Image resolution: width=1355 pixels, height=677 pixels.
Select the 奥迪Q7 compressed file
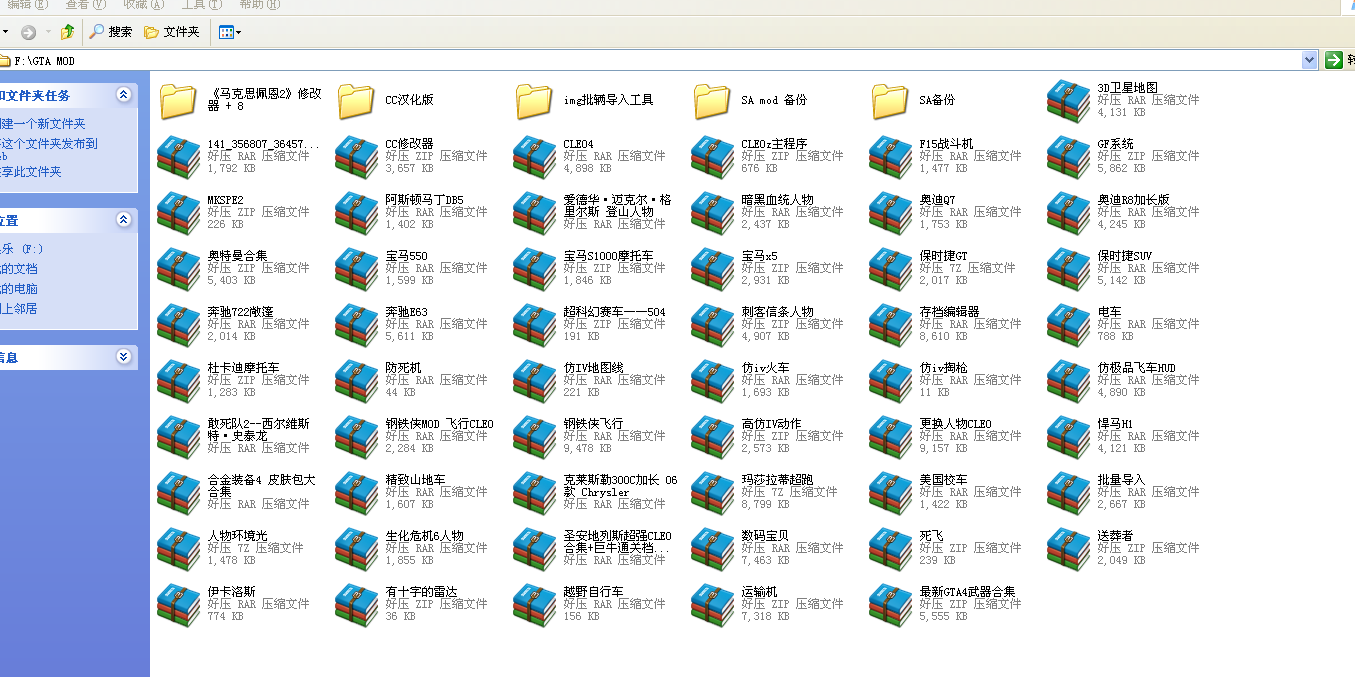(891, 212)
